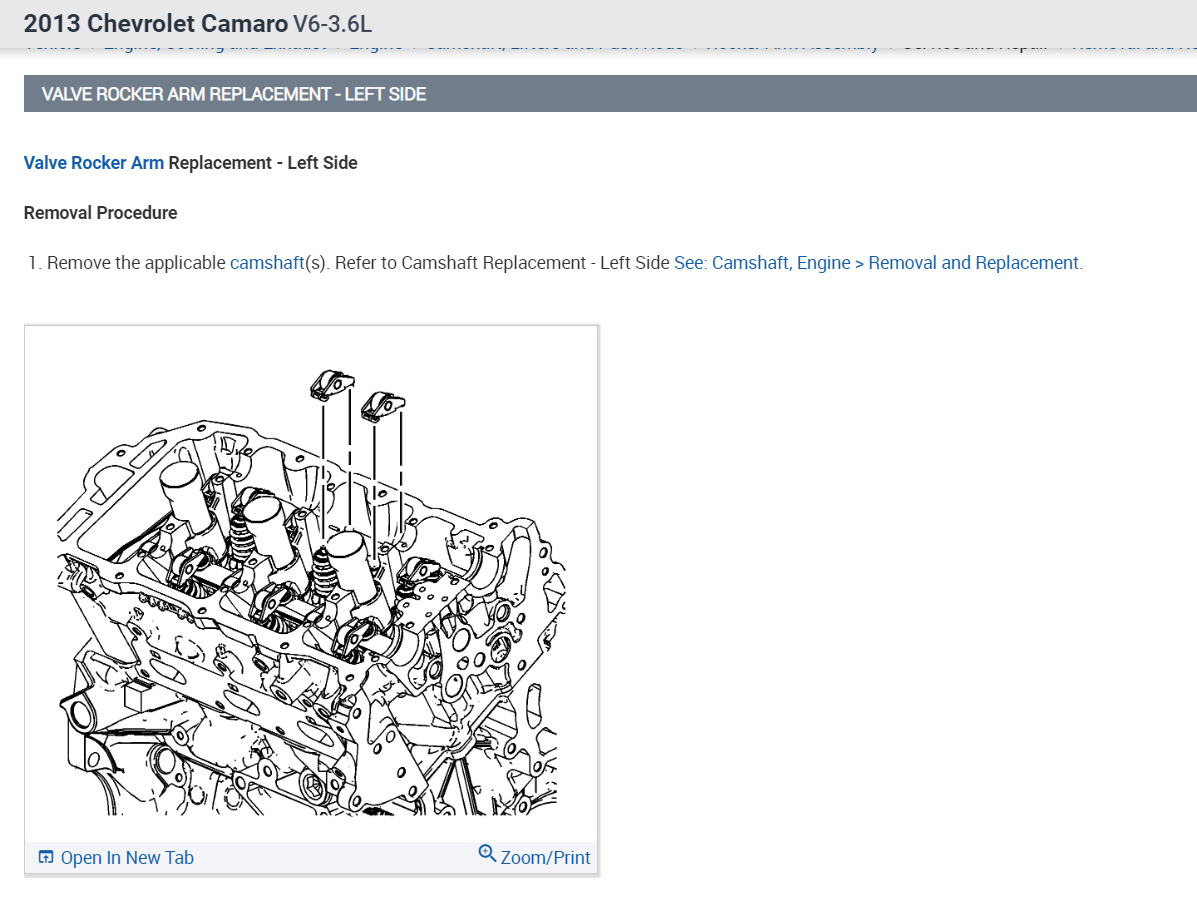Select the 2013 Chevrolet Camaro vehicle title

coord(156,24)
